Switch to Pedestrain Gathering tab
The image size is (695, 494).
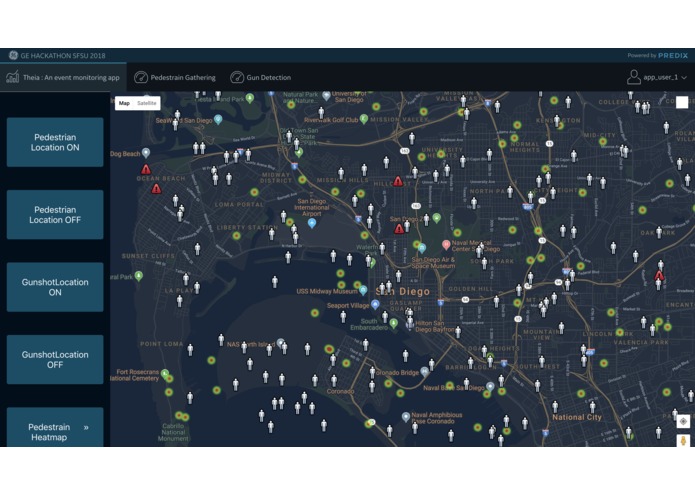[x=175, y=78]
